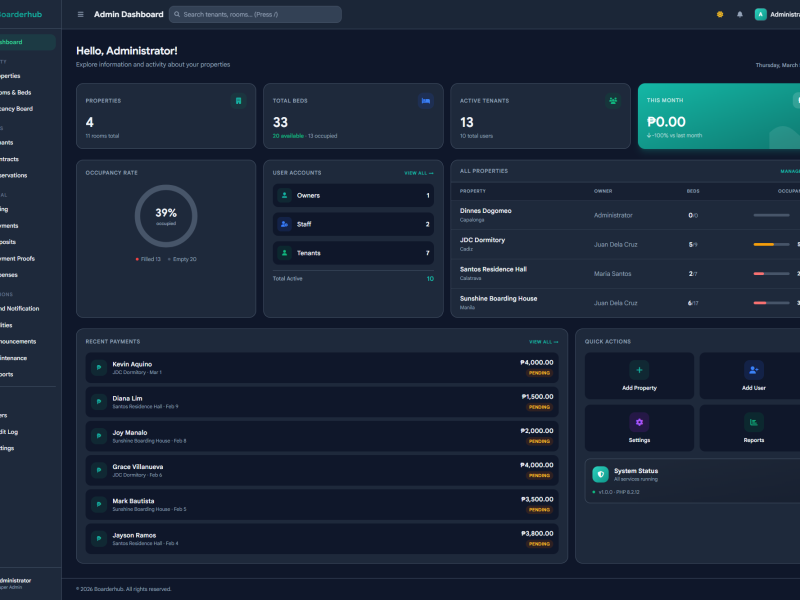Click the 39% occupancy rate ring
Viewport: 800px width, 600px height.
click(166, 216)
